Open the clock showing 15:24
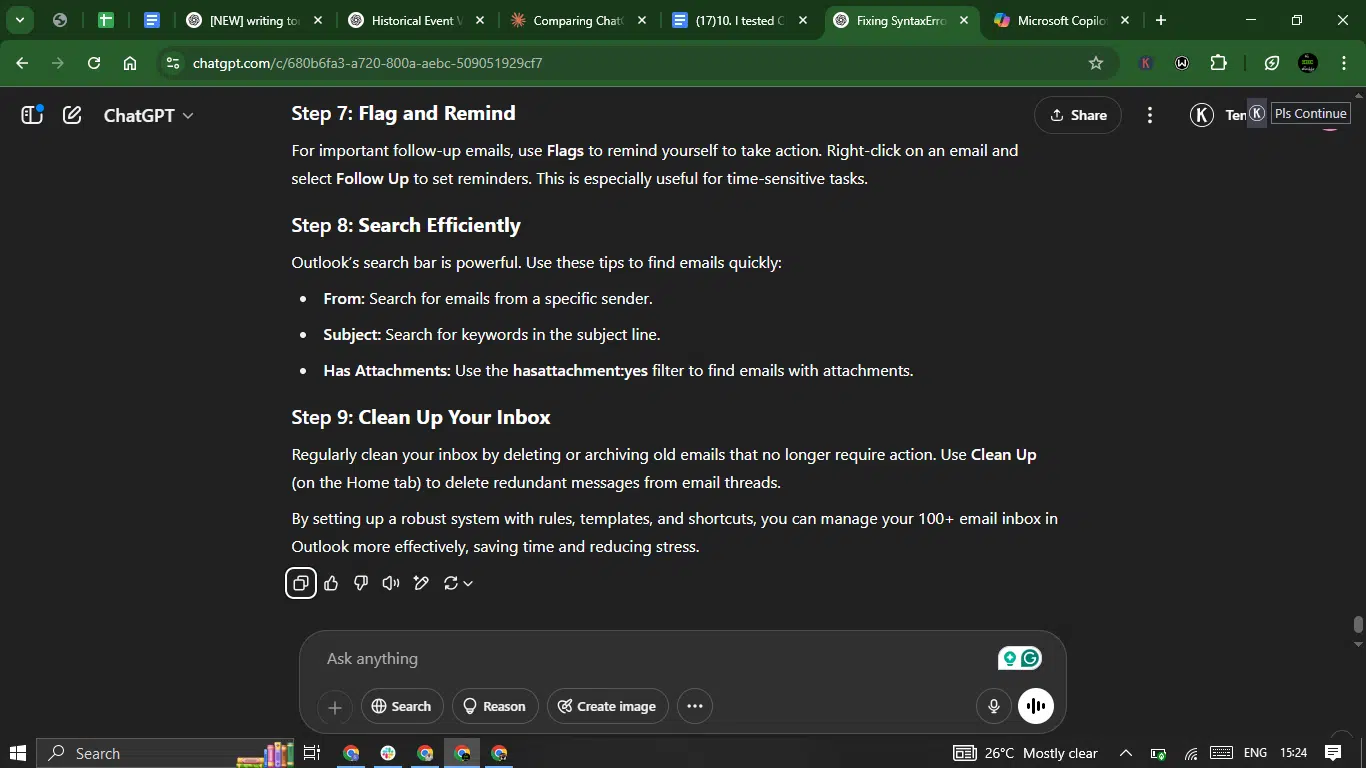Screen dimensions: 1366x768 pyautogui.click(x=1293, y=753)
